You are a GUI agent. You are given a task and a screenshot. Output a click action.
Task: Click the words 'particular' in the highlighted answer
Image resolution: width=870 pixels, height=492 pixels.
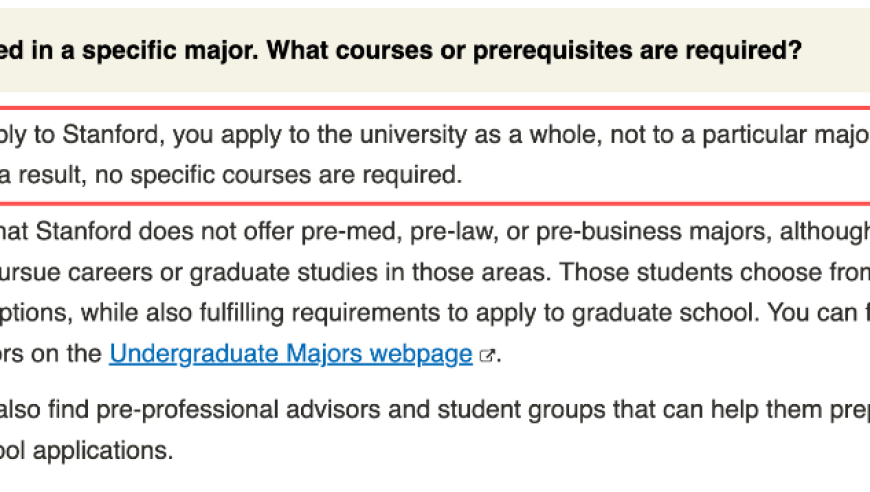751,135
